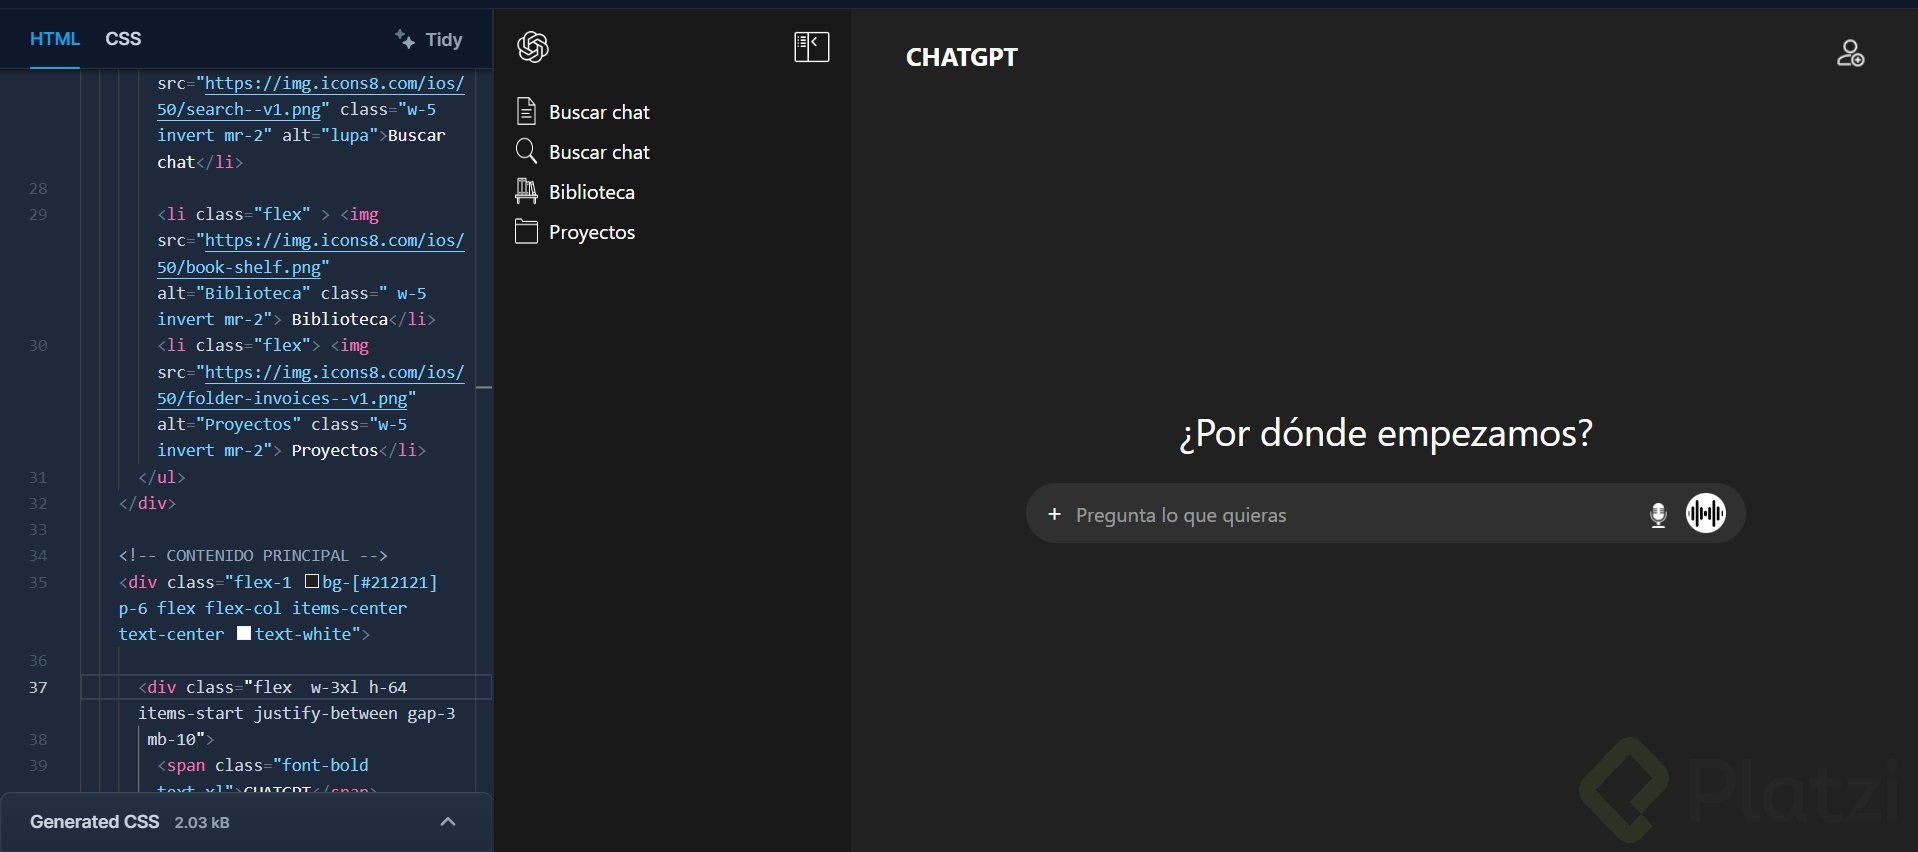Click the Buscar chat label beside the document icon
Viewport: 1918px width, 852px height.
click(599, 112)
